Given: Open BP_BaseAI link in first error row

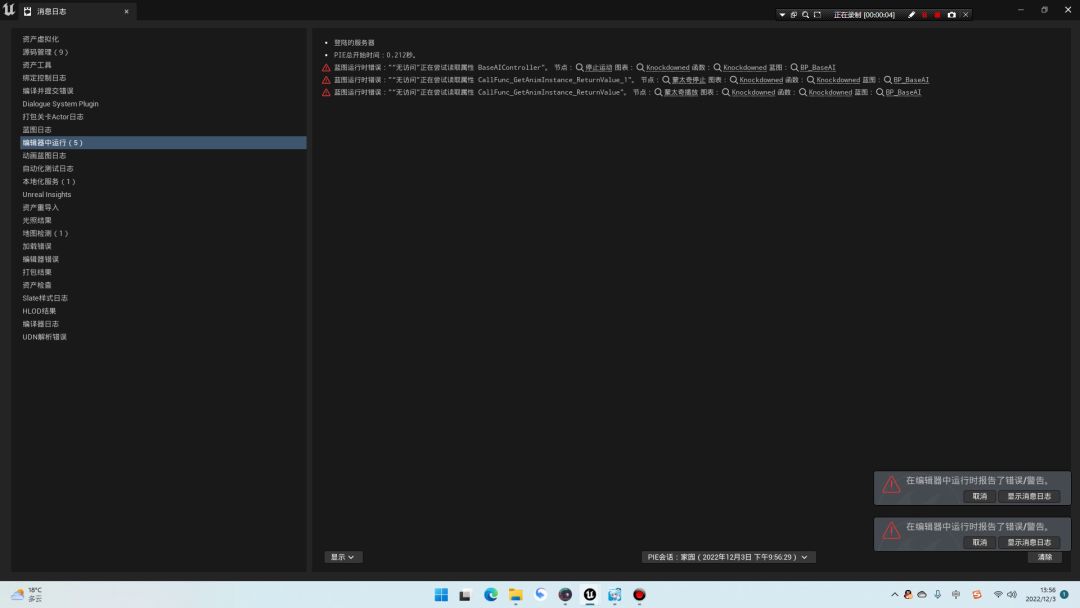Looking at the screenshot, I should [817, 68].
